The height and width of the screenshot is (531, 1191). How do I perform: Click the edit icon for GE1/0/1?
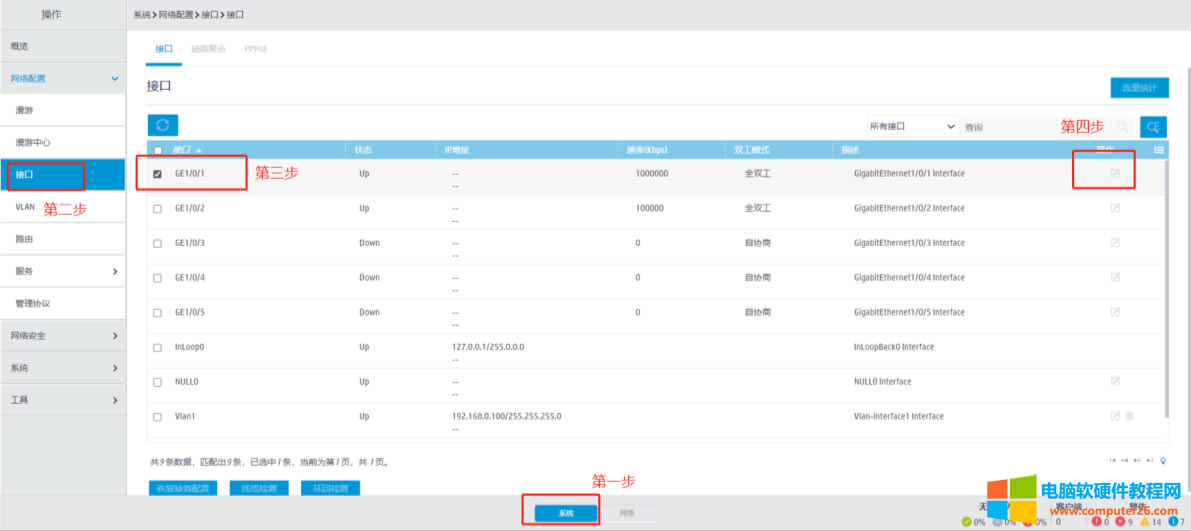(x=1115, y=174)
